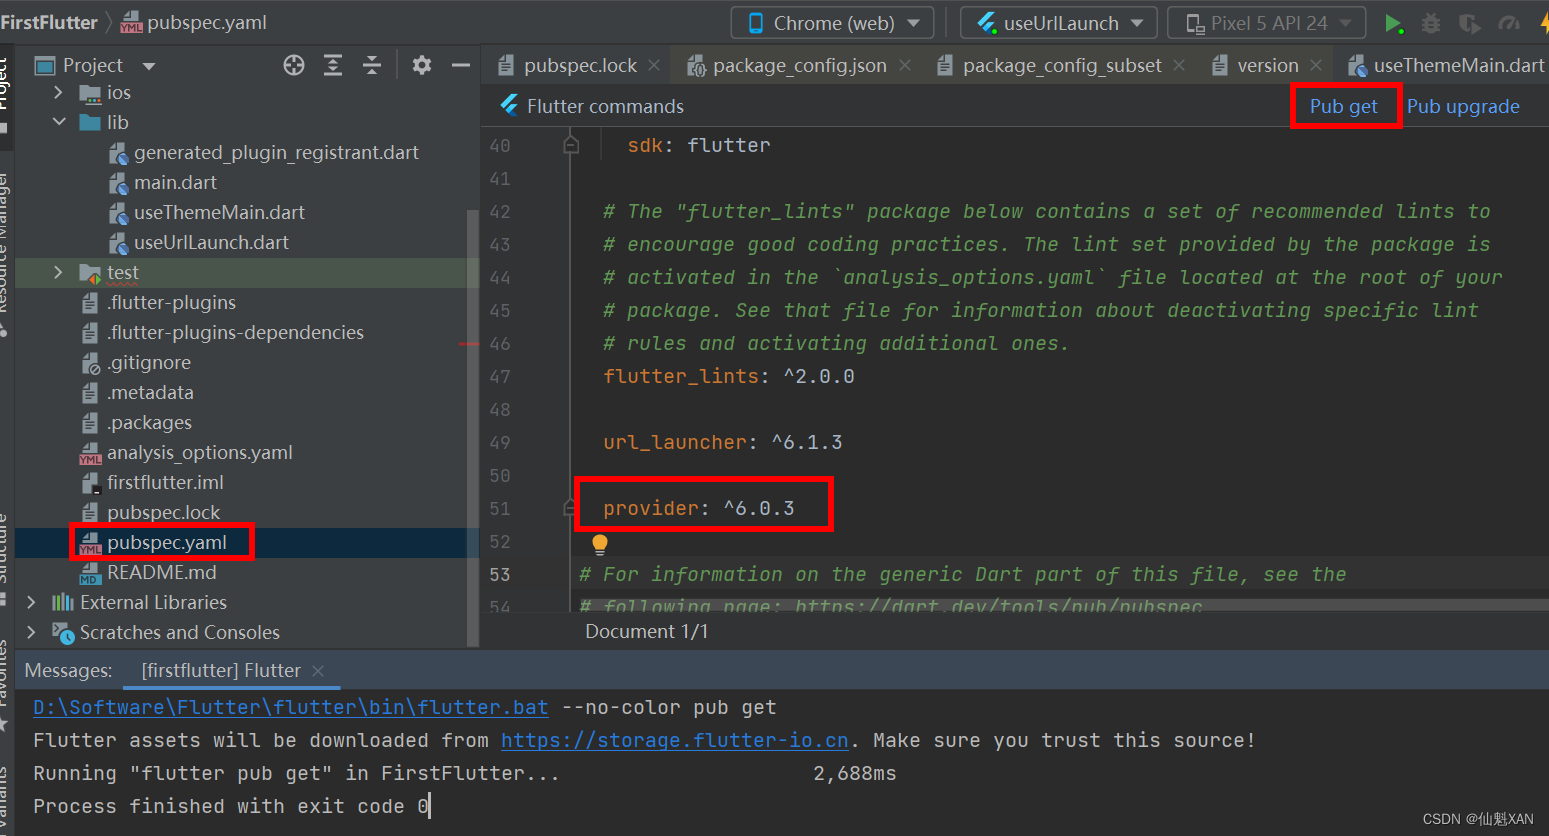Expand Scratches and Consoles node
This screenshot has height=836, width=1549.
(31, 632)
